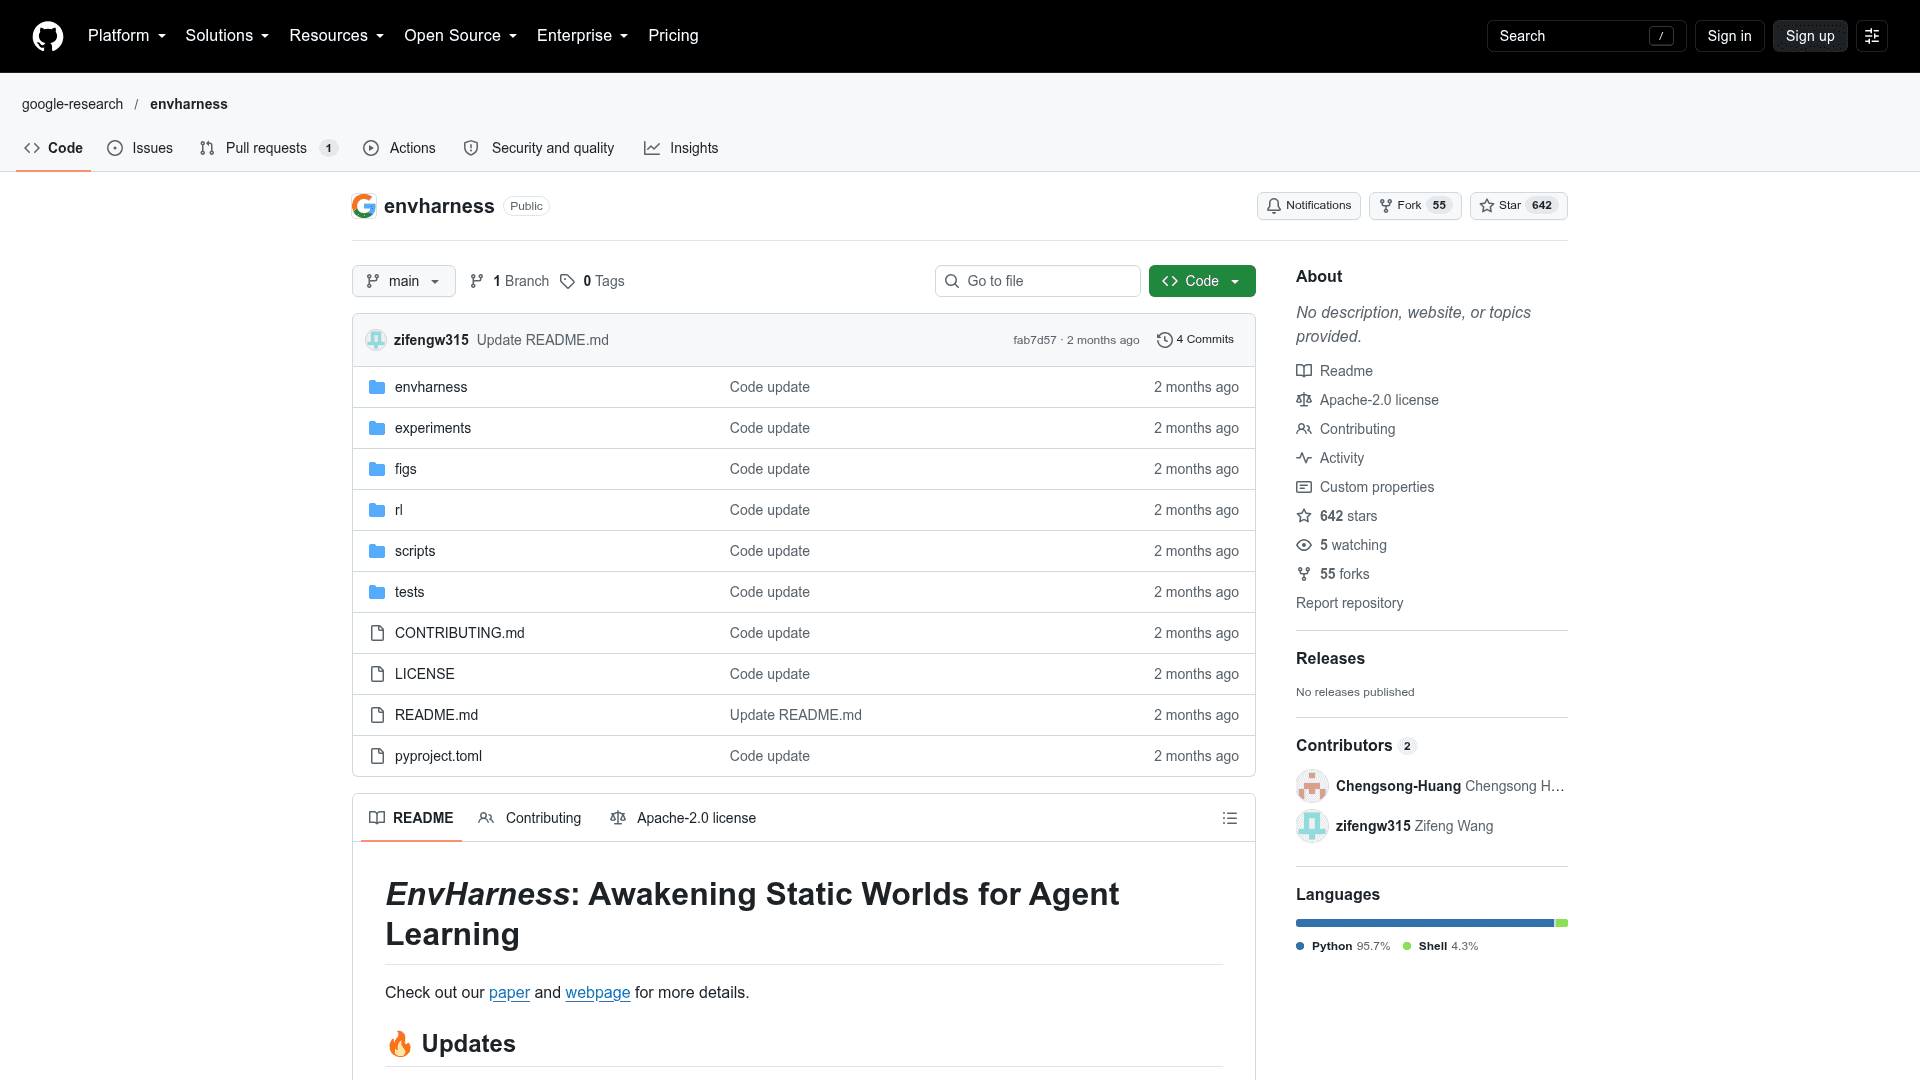The image size is (1920, 1080).
Task: Click the Notifications button
Action: 1309,206
